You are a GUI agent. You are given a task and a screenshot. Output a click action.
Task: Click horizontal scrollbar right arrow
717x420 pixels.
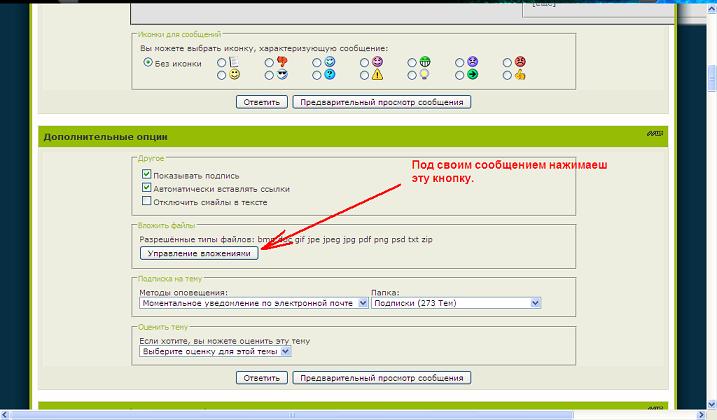(x=702, y=415)
